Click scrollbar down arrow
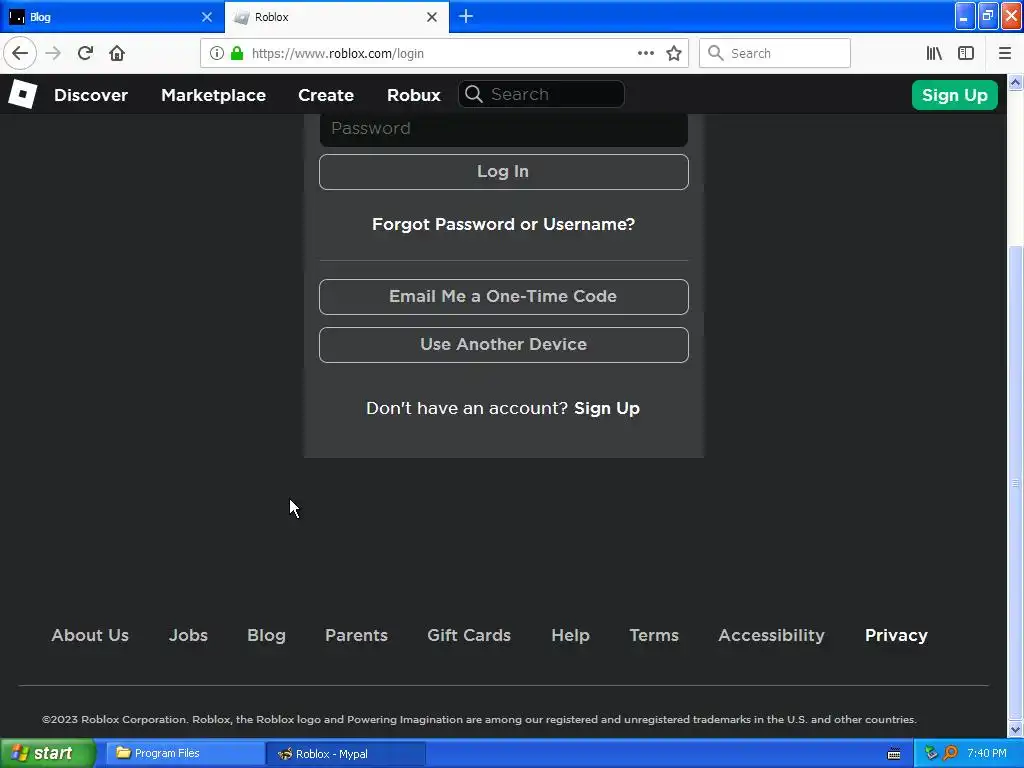1024x768 pixels. point(1016,729)
